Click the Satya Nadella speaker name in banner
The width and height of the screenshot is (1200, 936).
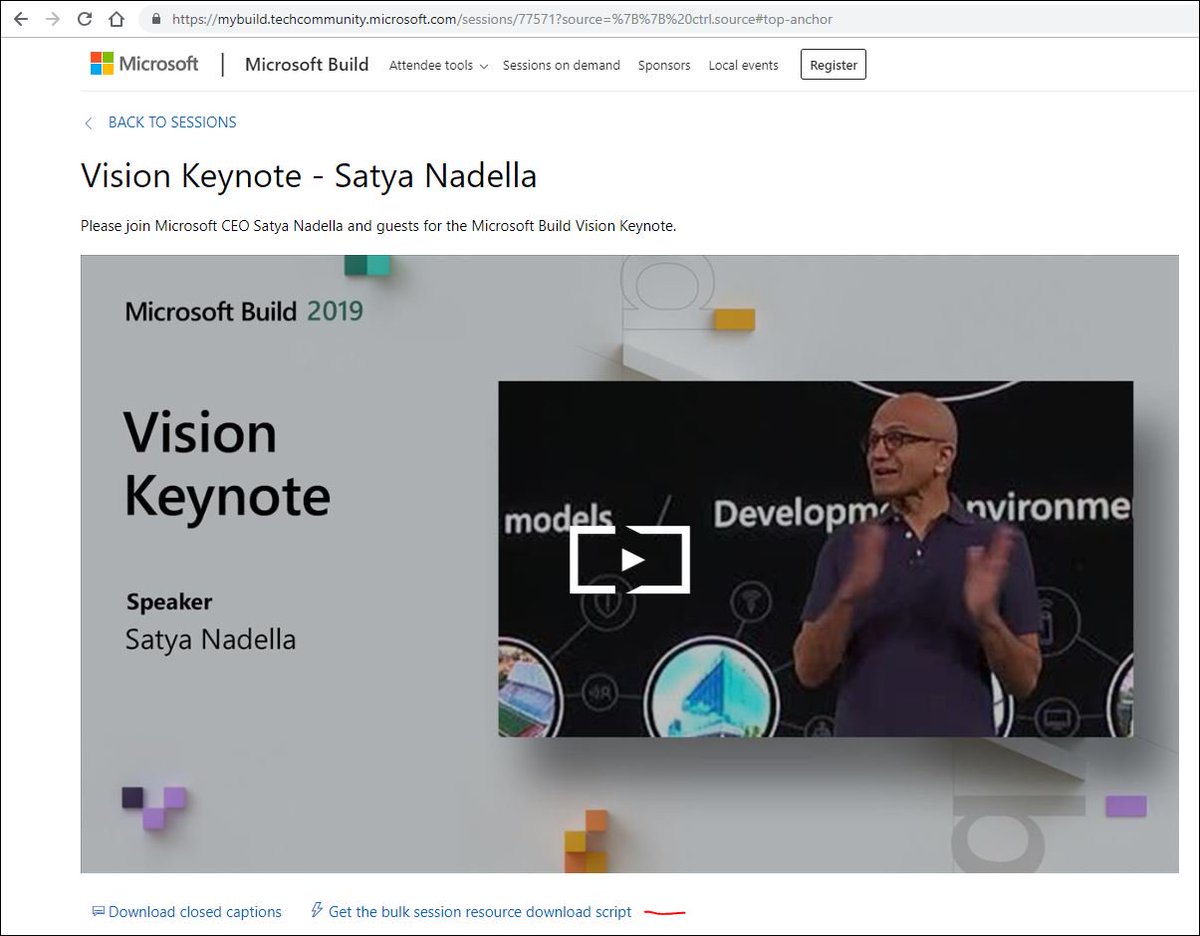point(210,640)
